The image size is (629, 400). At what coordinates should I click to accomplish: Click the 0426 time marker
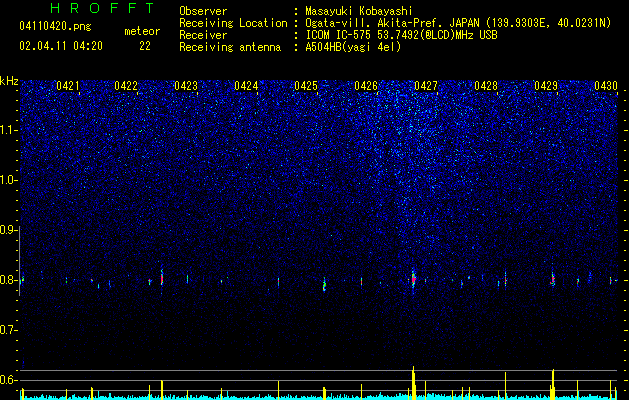(366, 86)
